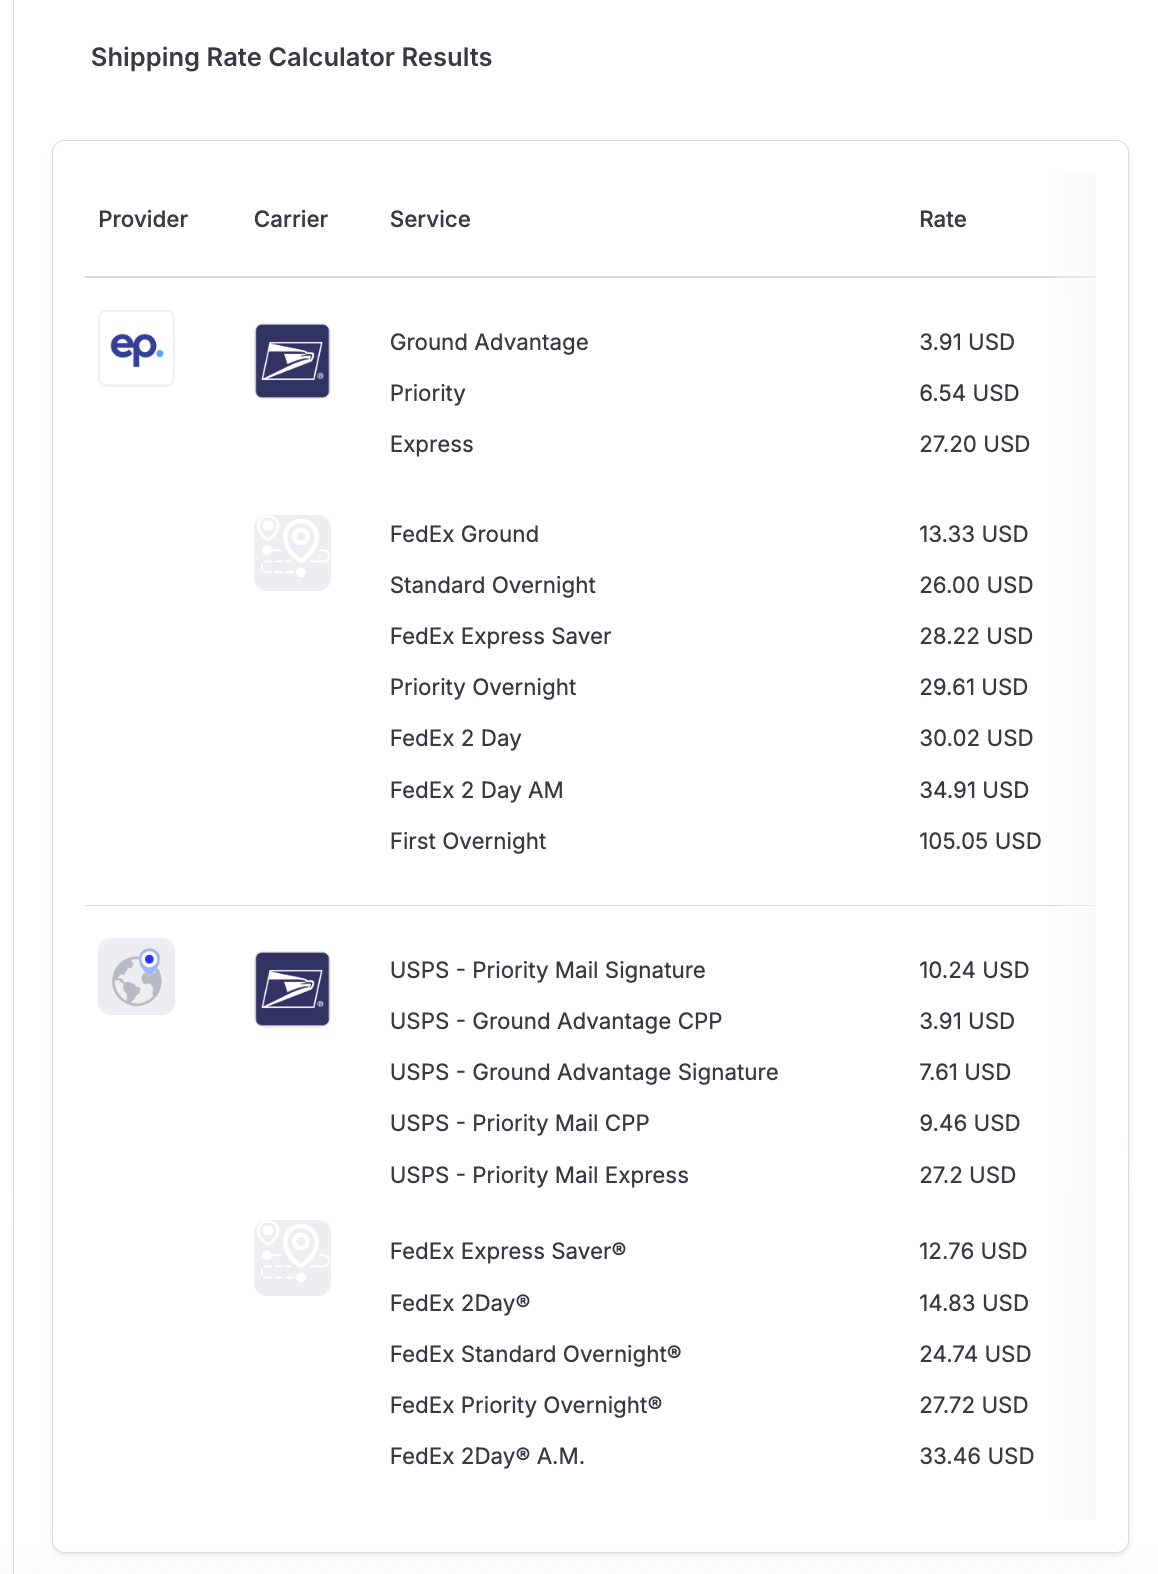Screen dimensions: 1158x1574
Task: Click the Rate column header
Action: point(943,219)
